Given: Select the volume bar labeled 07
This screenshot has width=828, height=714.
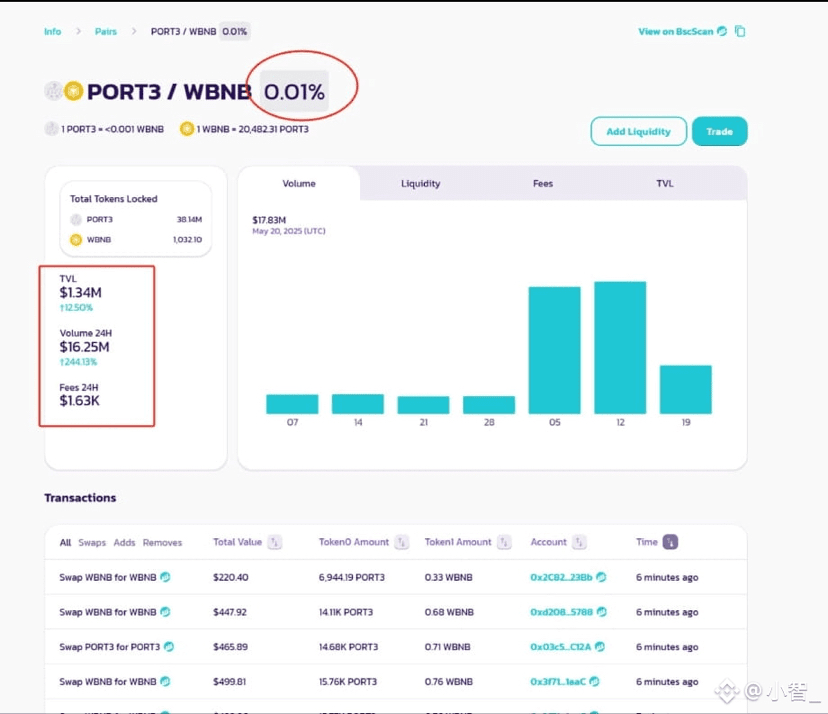Looking at the screenshot, I should pyautogui.click(x=292, y=404).
